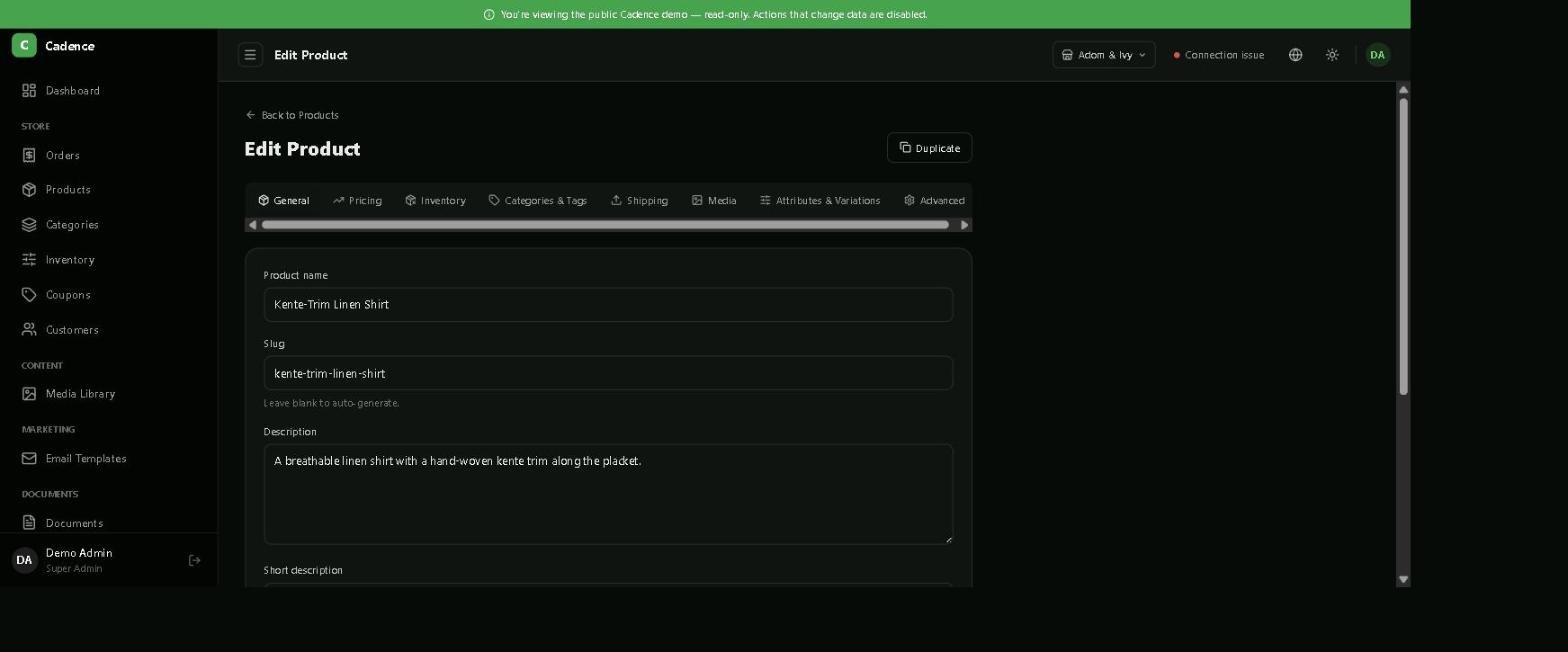This screenshot has width=1568, height=652.
Task: Toggle sidebar with hamburger menu icon
Action: click(250, 55)
